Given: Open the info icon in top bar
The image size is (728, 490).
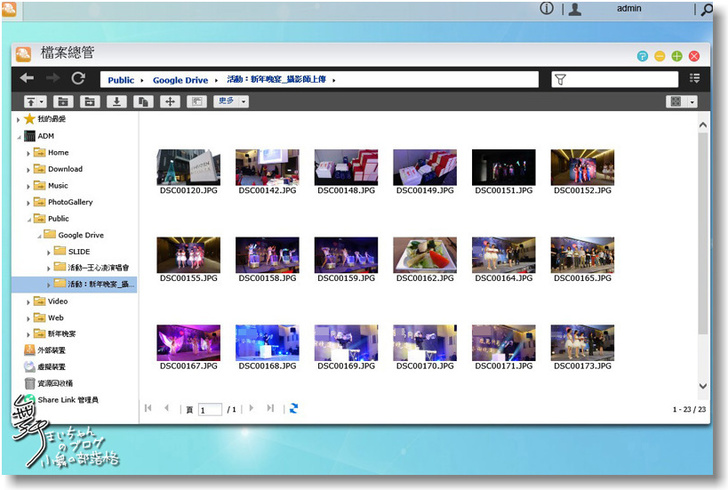Looking at the screenshot, I should pos(546,8).
